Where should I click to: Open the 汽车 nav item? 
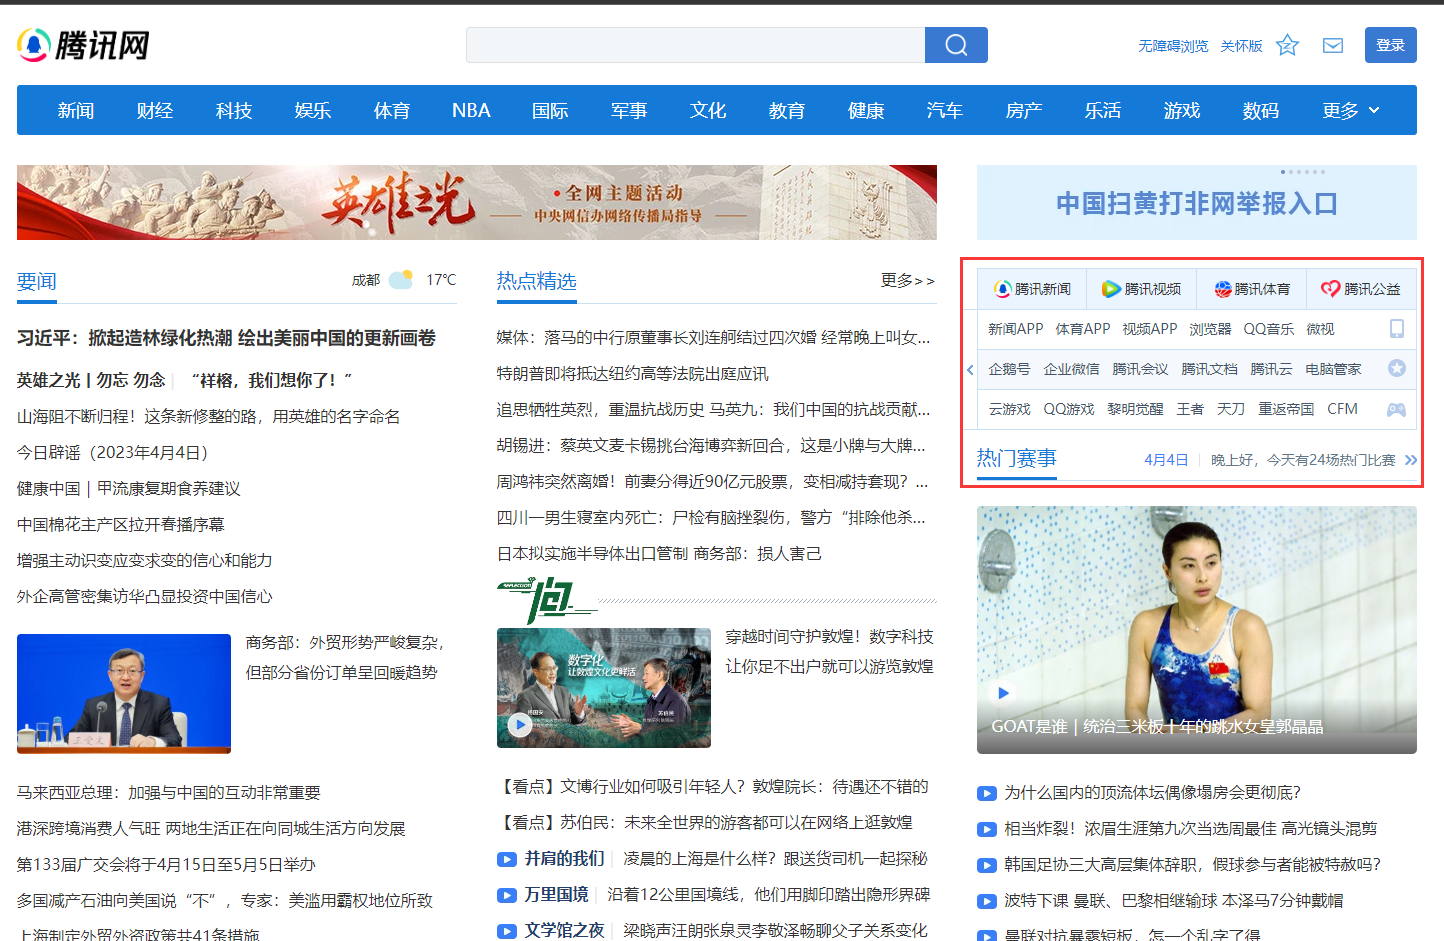click(x=945, y=110)
